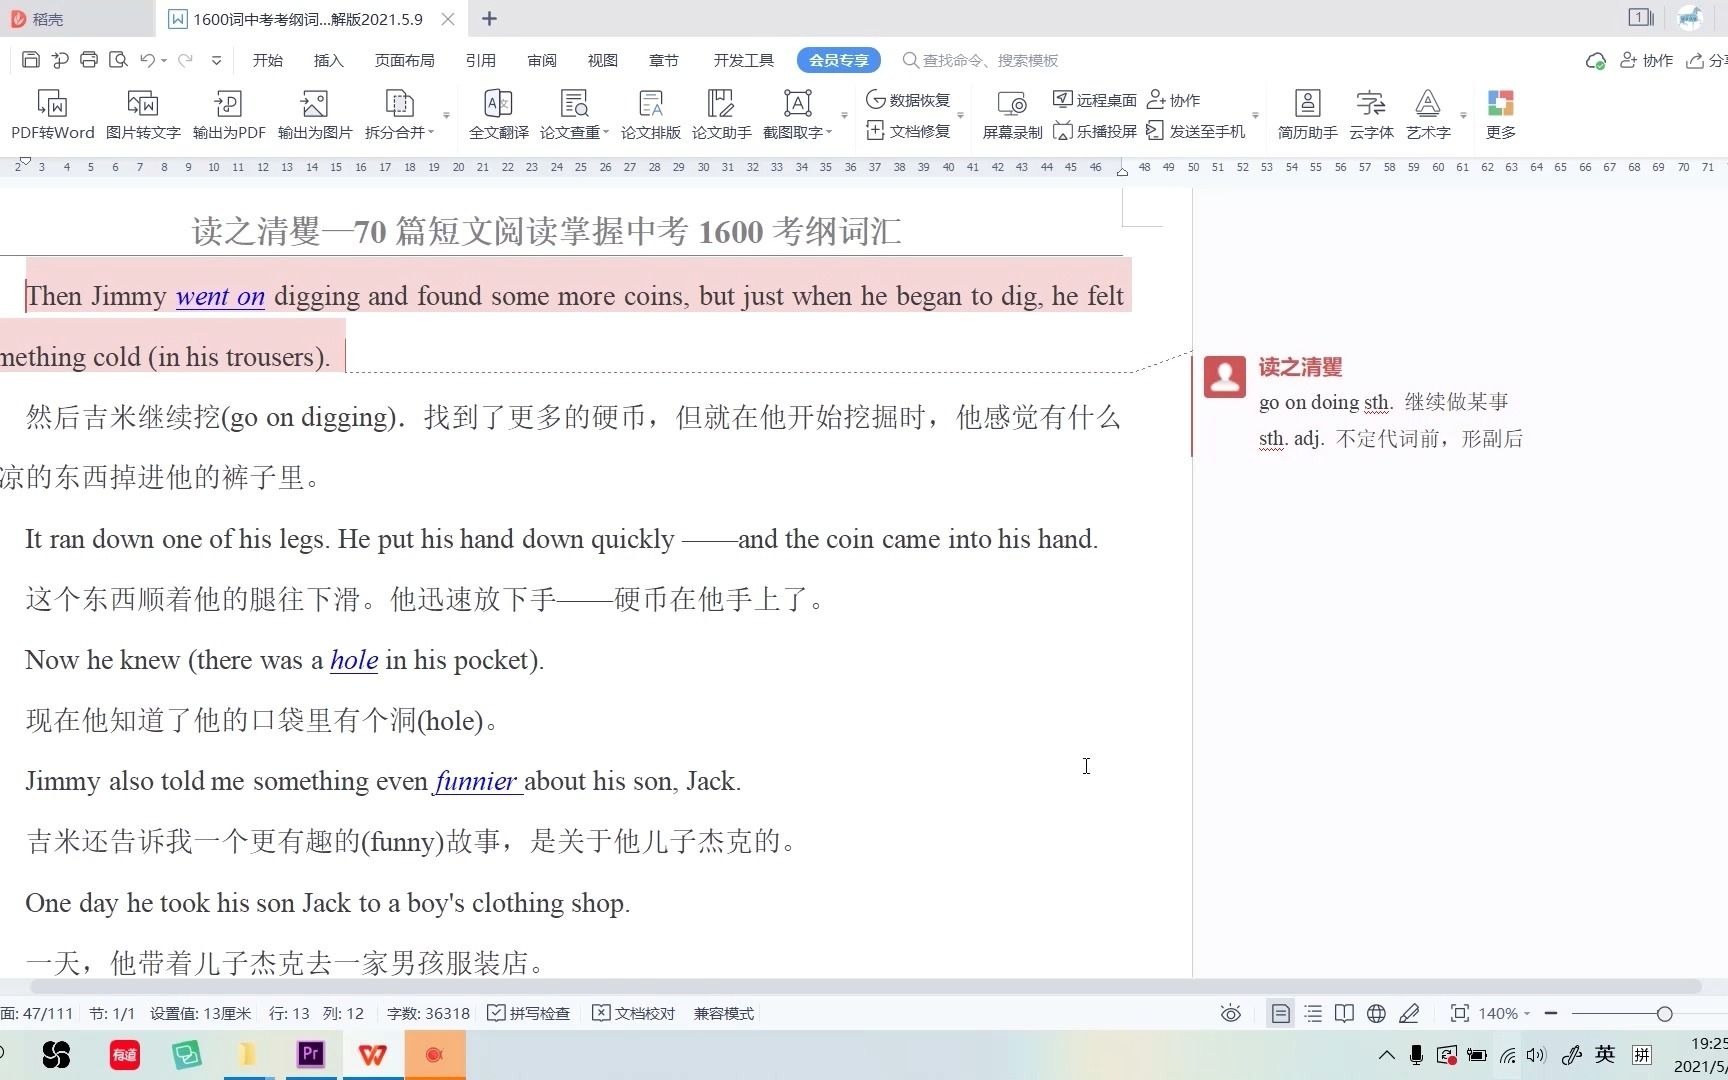Toggle 文档校对 proofreading in status bar
The image size is (1728, 1080).
(634, 1013)
